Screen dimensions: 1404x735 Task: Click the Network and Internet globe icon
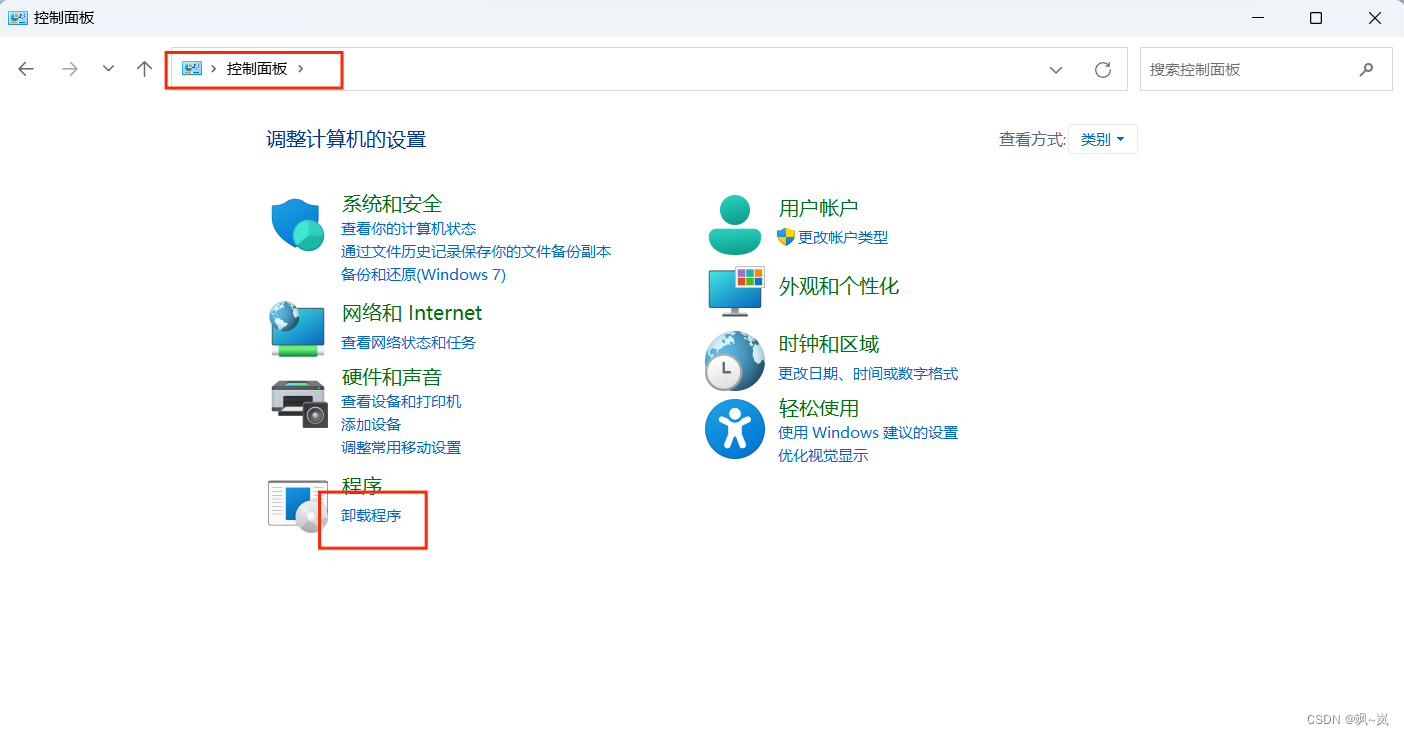(x=297, y=329)
